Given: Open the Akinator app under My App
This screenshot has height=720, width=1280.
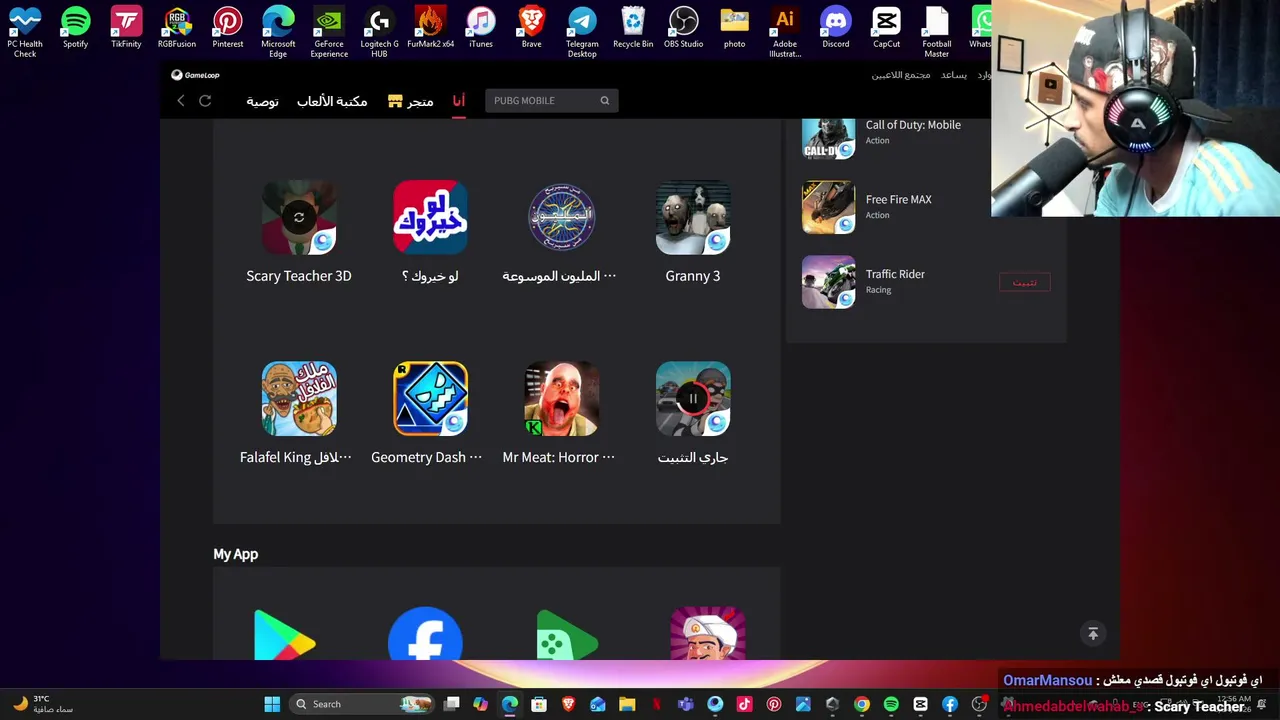Looking at the screenshot, I should 708,634.
